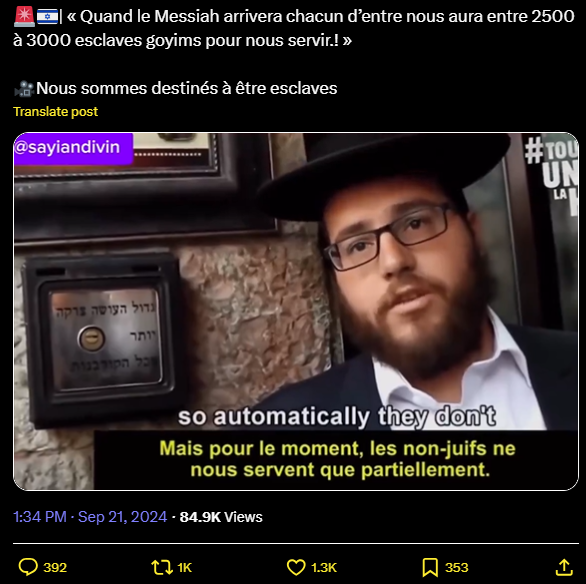
Task: Click the 1.3K likes count
Action: tap(324, 568)
